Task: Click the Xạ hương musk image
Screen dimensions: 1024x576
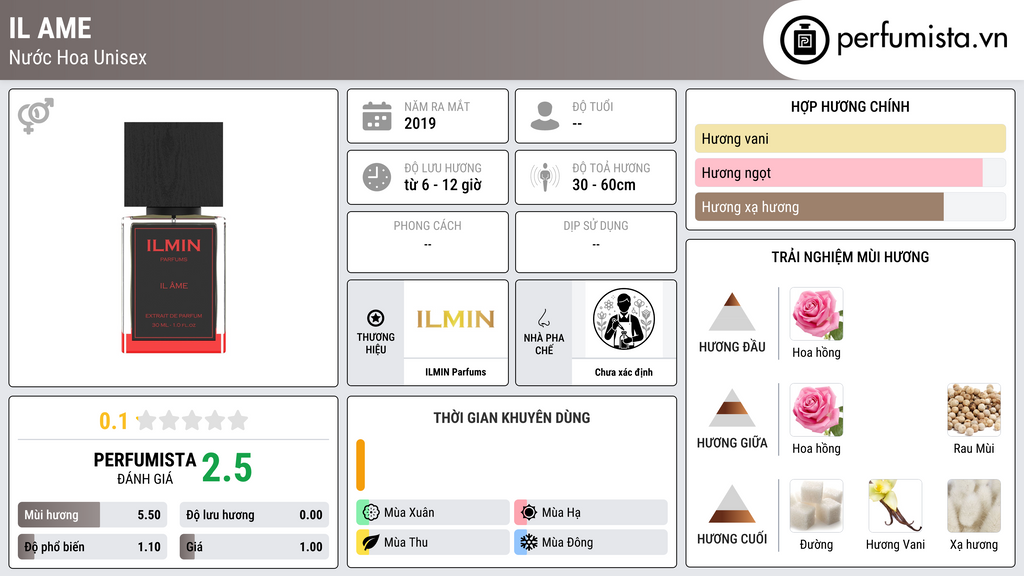Action: (974, 506)
